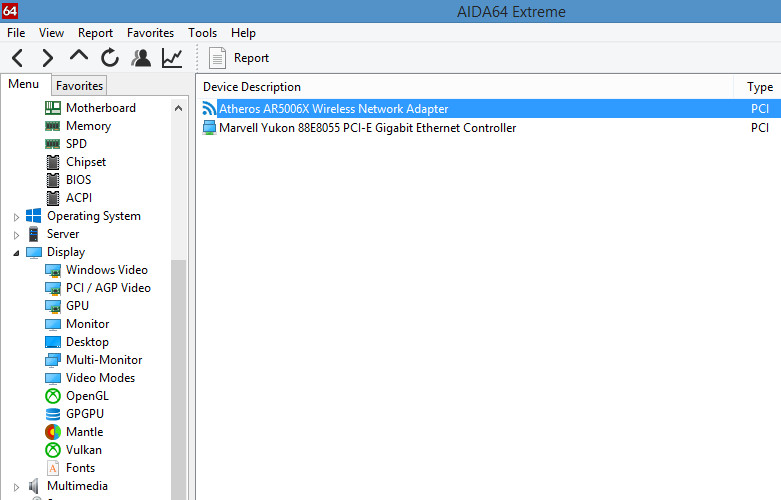The width and height of the screenshot is (781, 500).
Task: Click the GPU icon
Action: [53, 306]
